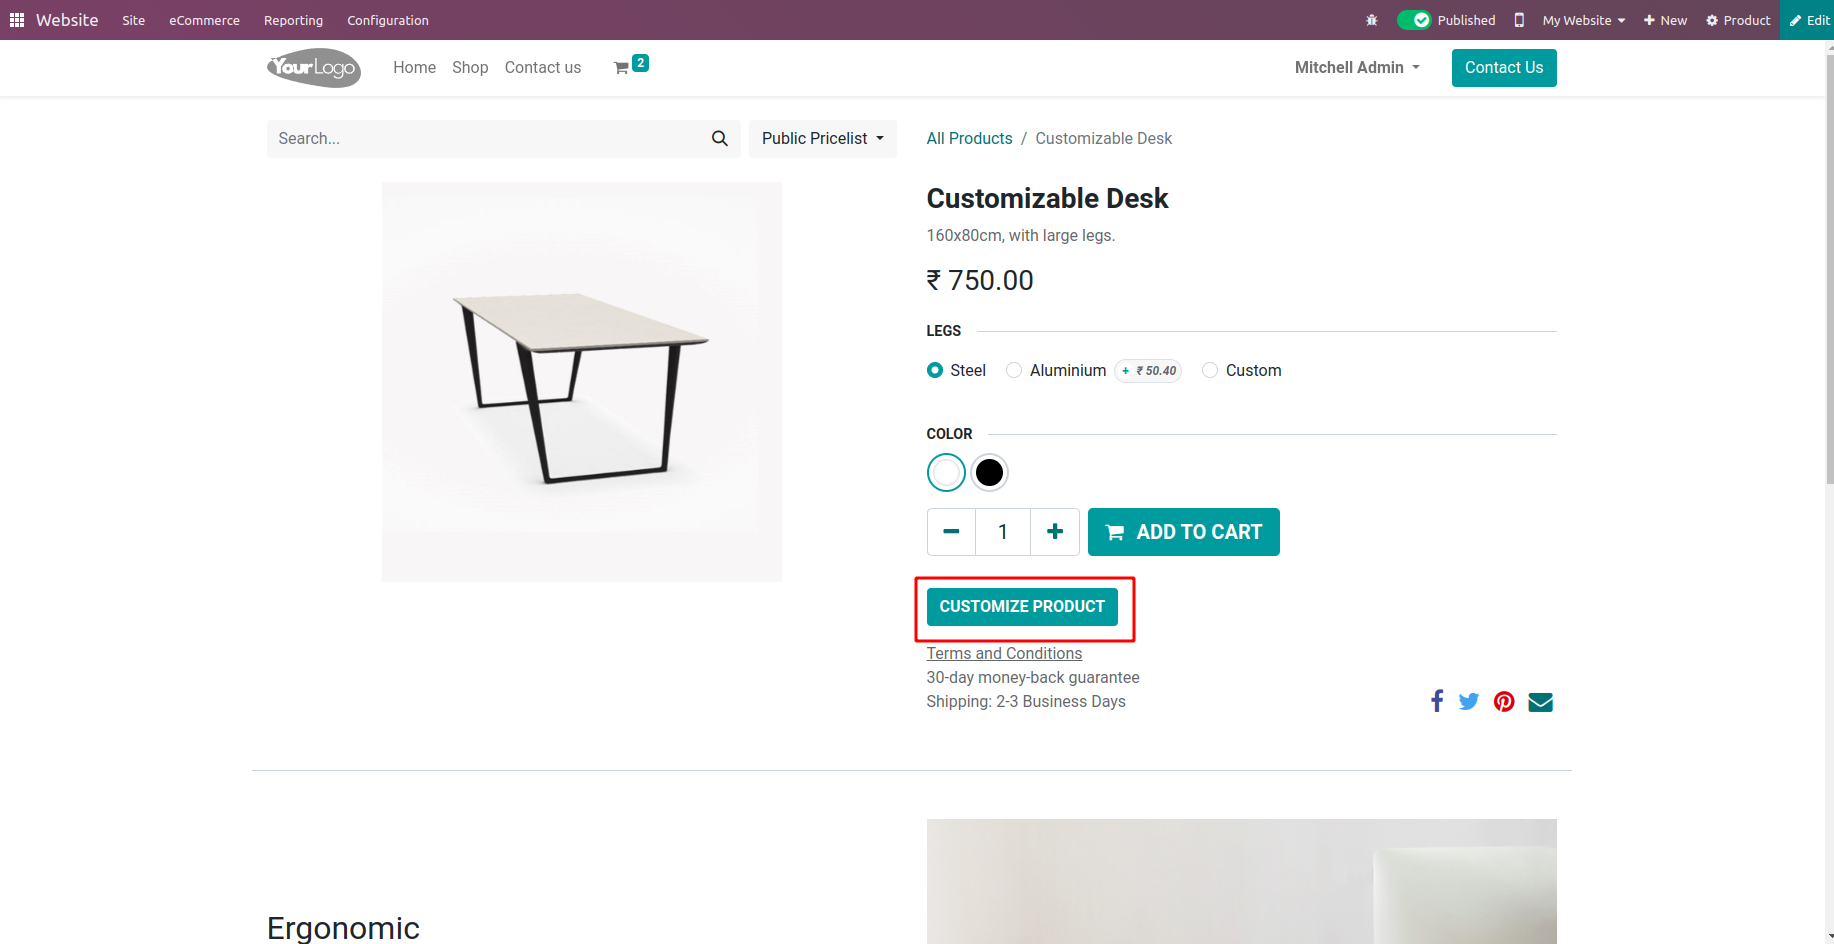1834x944 pixels.
Task: Open mobile preview phone icon
Action: tap(1519, 20)
